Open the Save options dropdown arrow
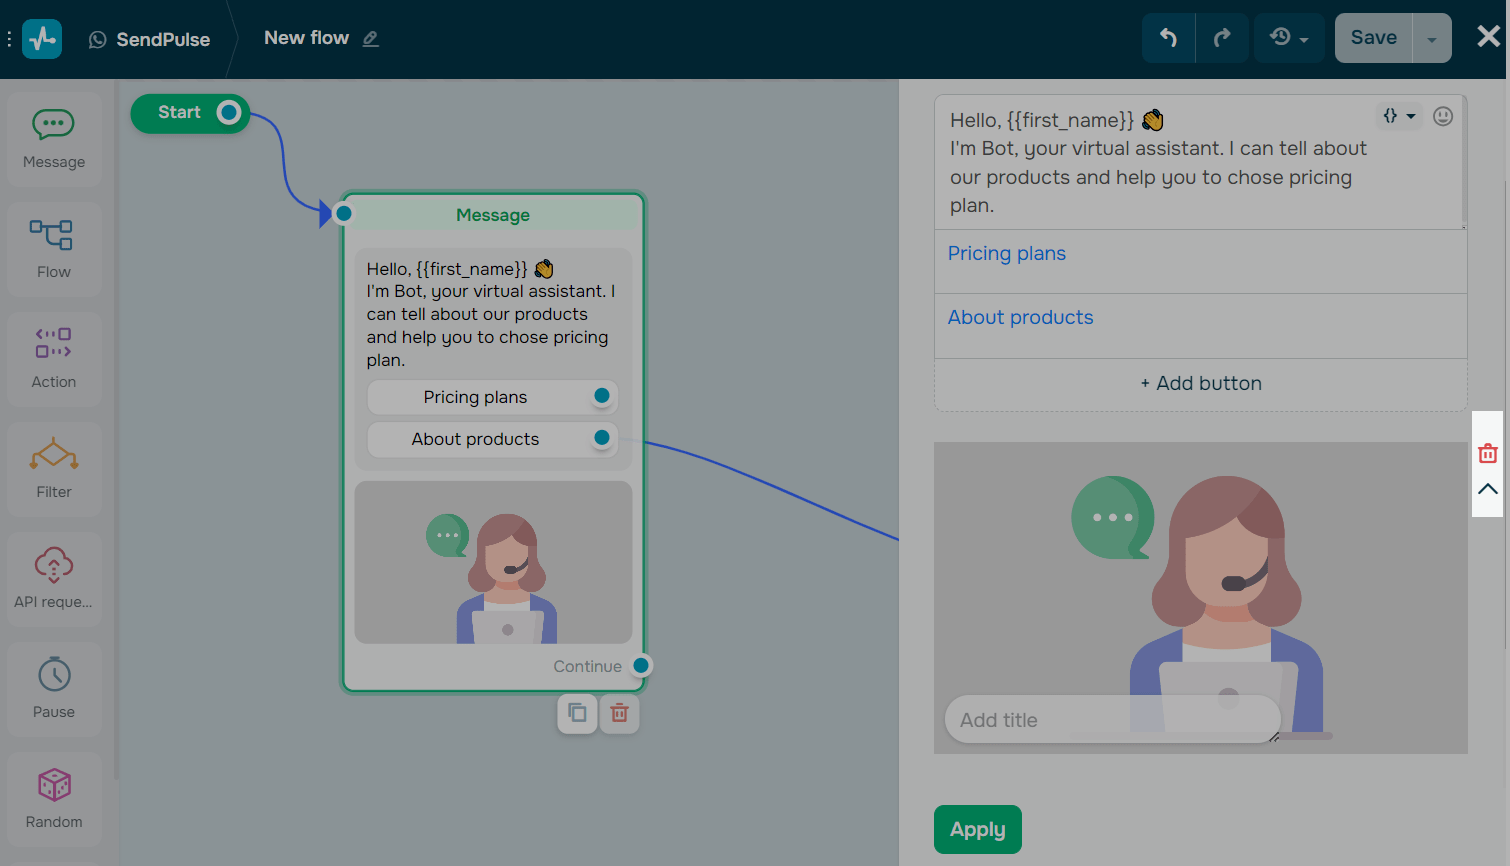Image resolution: width=1510 pixels, height=866 pixels. click(1433, 37)
